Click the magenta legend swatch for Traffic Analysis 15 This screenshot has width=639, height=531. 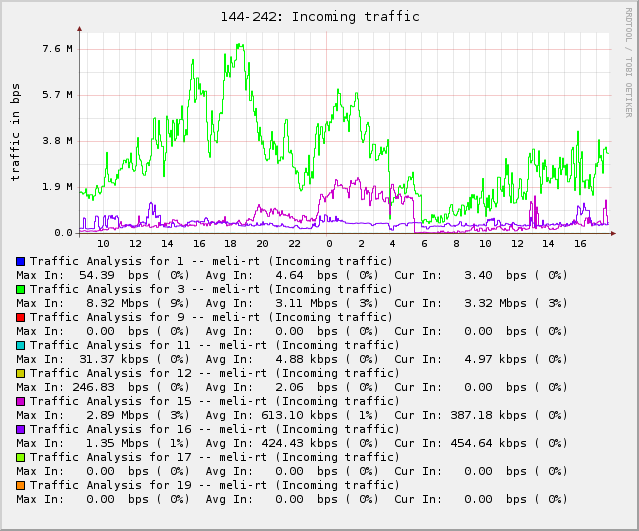(x=20, y=401)
